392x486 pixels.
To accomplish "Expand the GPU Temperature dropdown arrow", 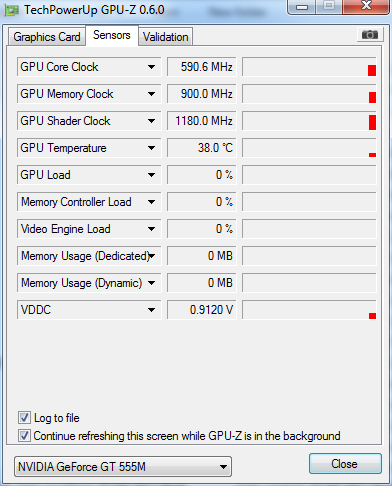I will (151, 148).
